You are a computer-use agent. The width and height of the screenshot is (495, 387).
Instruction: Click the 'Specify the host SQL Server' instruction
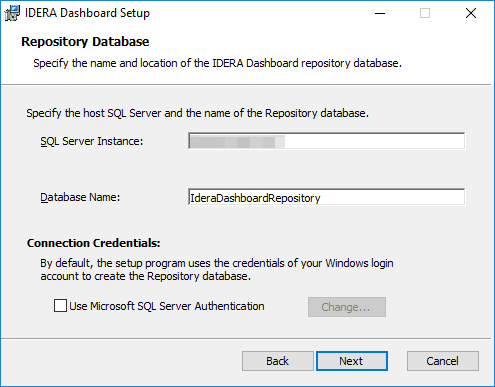[x=198, y=113]
